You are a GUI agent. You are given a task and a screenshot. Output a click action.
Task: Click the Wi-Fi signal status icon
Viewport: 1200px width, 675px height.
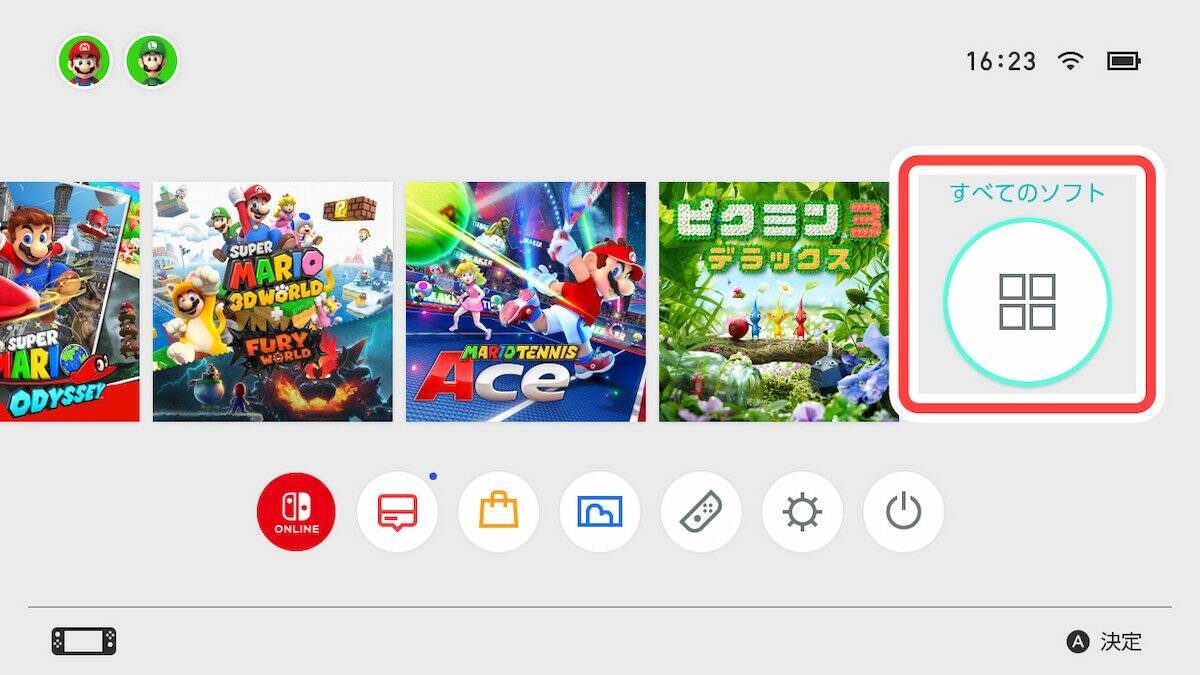tap(1071, 61)
